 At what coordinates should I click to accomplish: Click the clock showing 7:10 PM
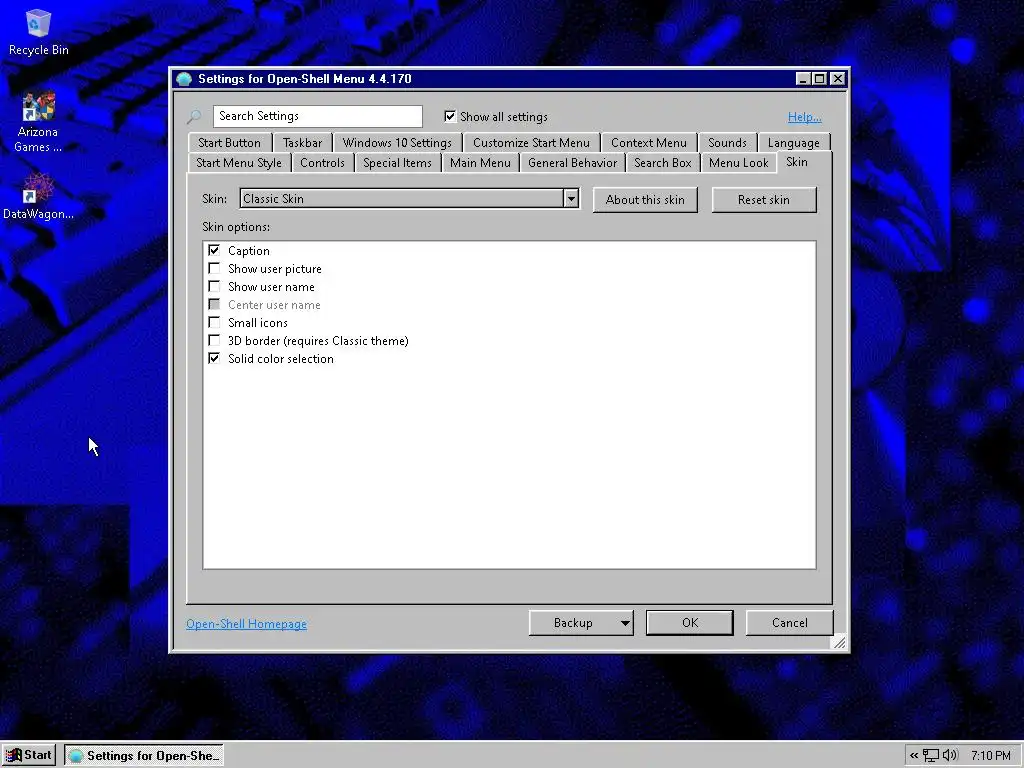pos(991,756)
